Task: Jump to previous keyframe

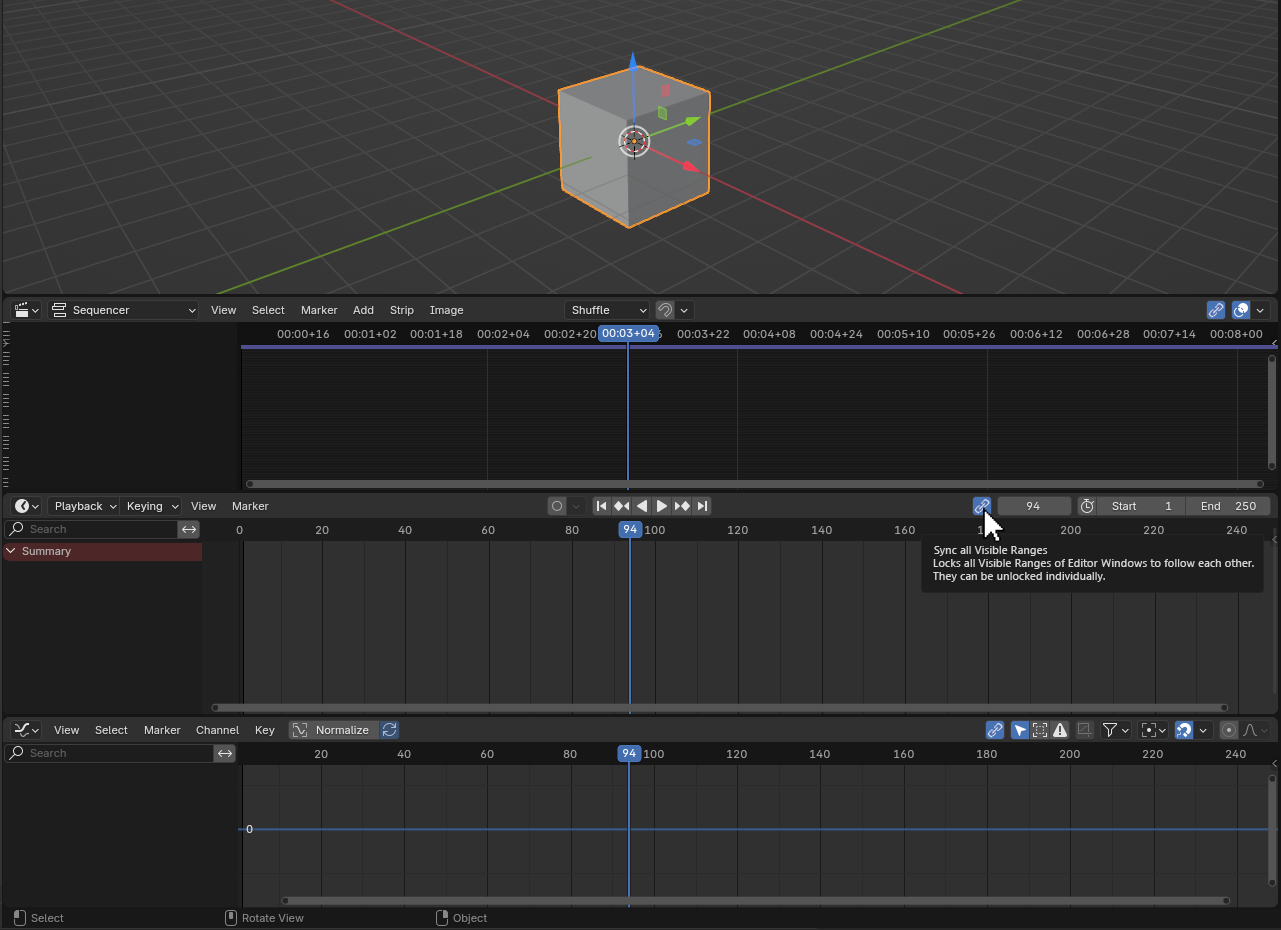Action: [622, 506]
